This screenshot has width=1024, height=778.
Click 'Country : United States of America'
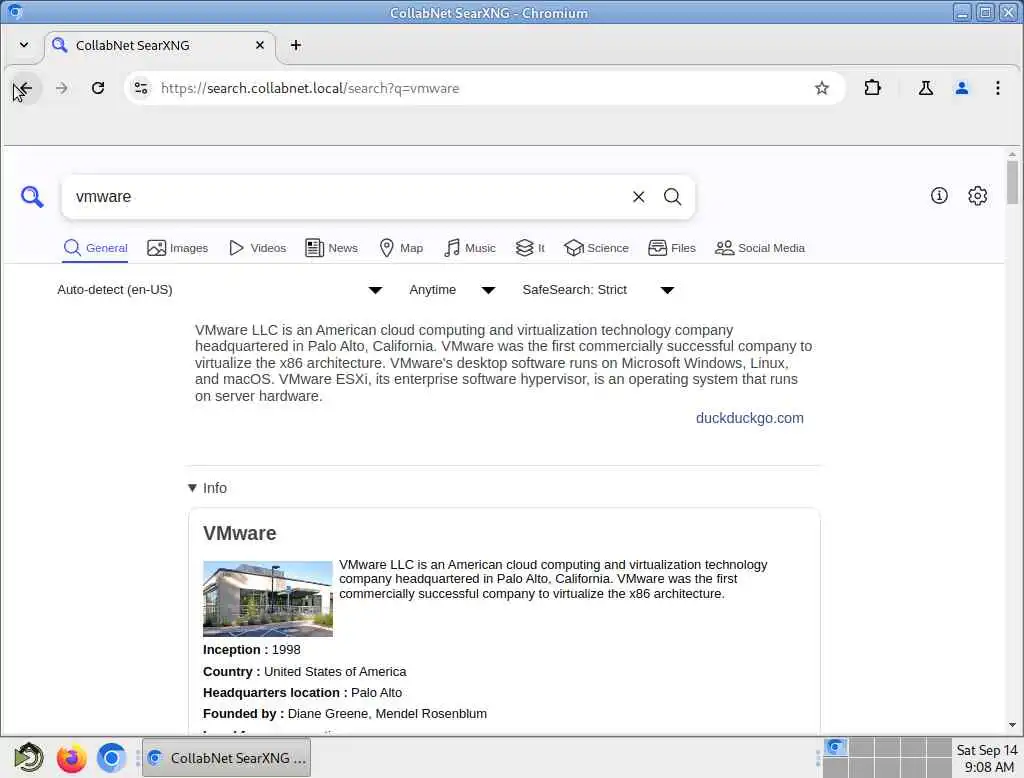[304, 672]
